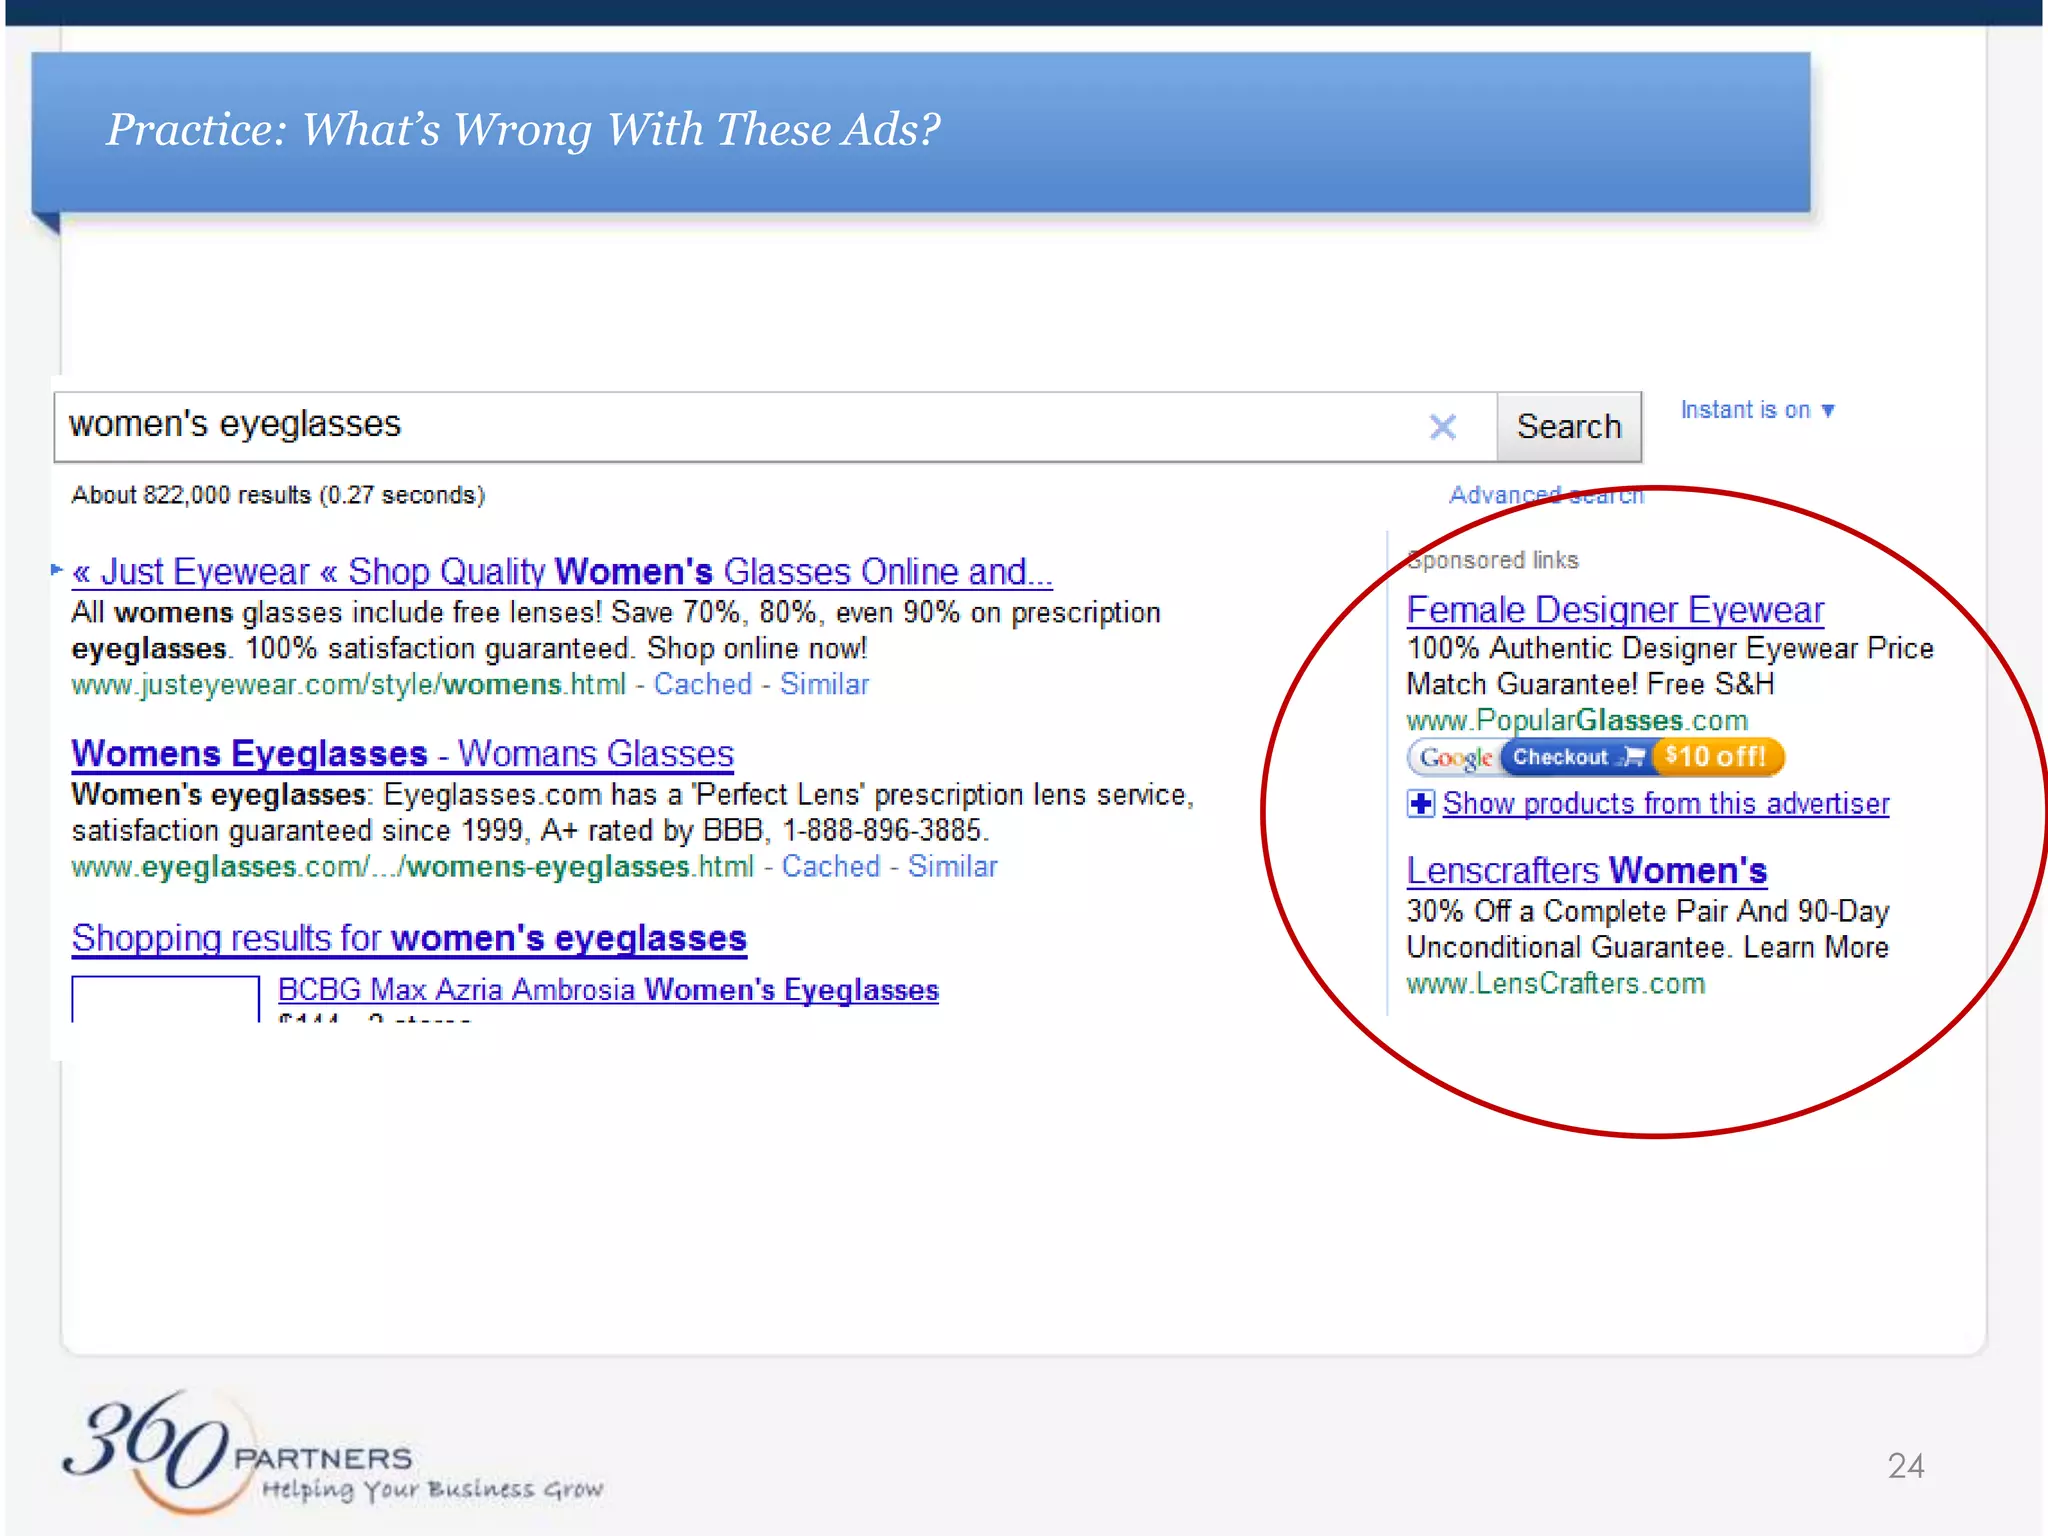Screen dimensions: 2048x1536
Task: Click the www.PopularGlasses.com URL text
Action: [x=1577, y=721]
